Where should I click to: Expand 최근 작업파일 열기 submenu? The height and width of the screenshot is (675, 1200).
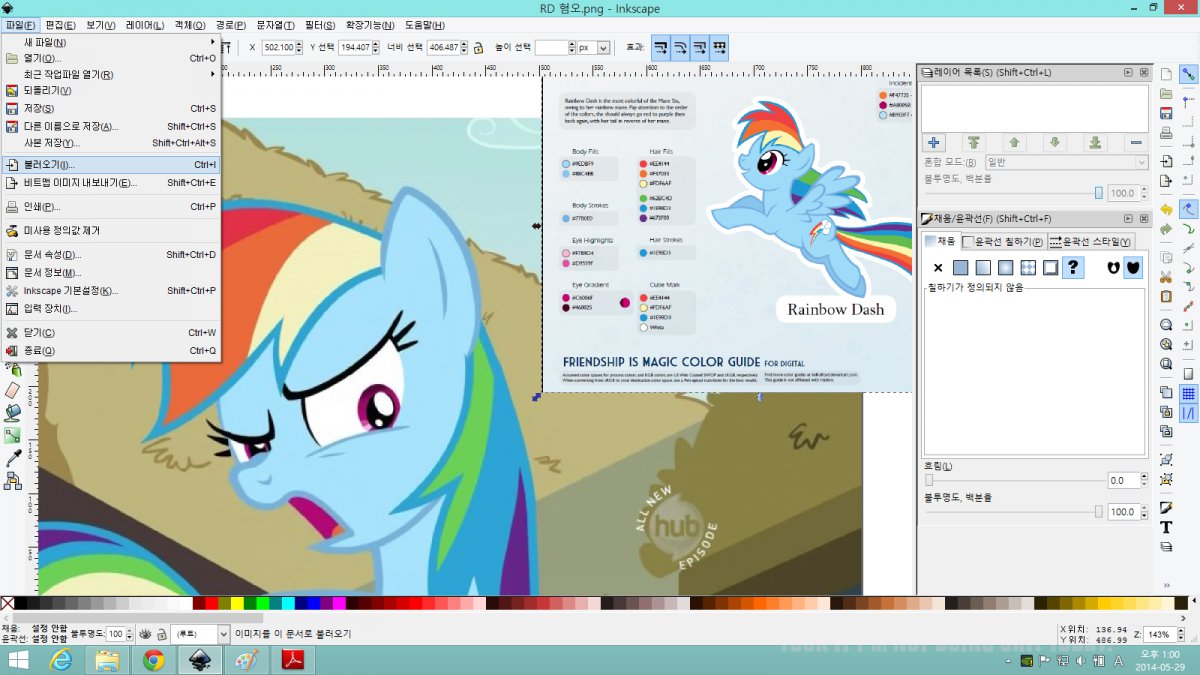(213, 74)
